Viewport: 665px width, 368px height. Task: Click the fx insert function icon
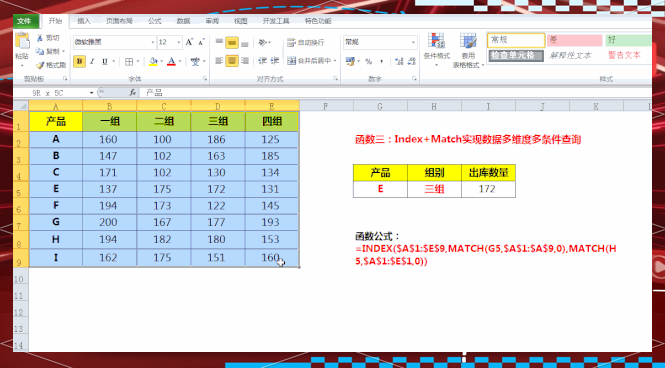click(x=133, y=92)
